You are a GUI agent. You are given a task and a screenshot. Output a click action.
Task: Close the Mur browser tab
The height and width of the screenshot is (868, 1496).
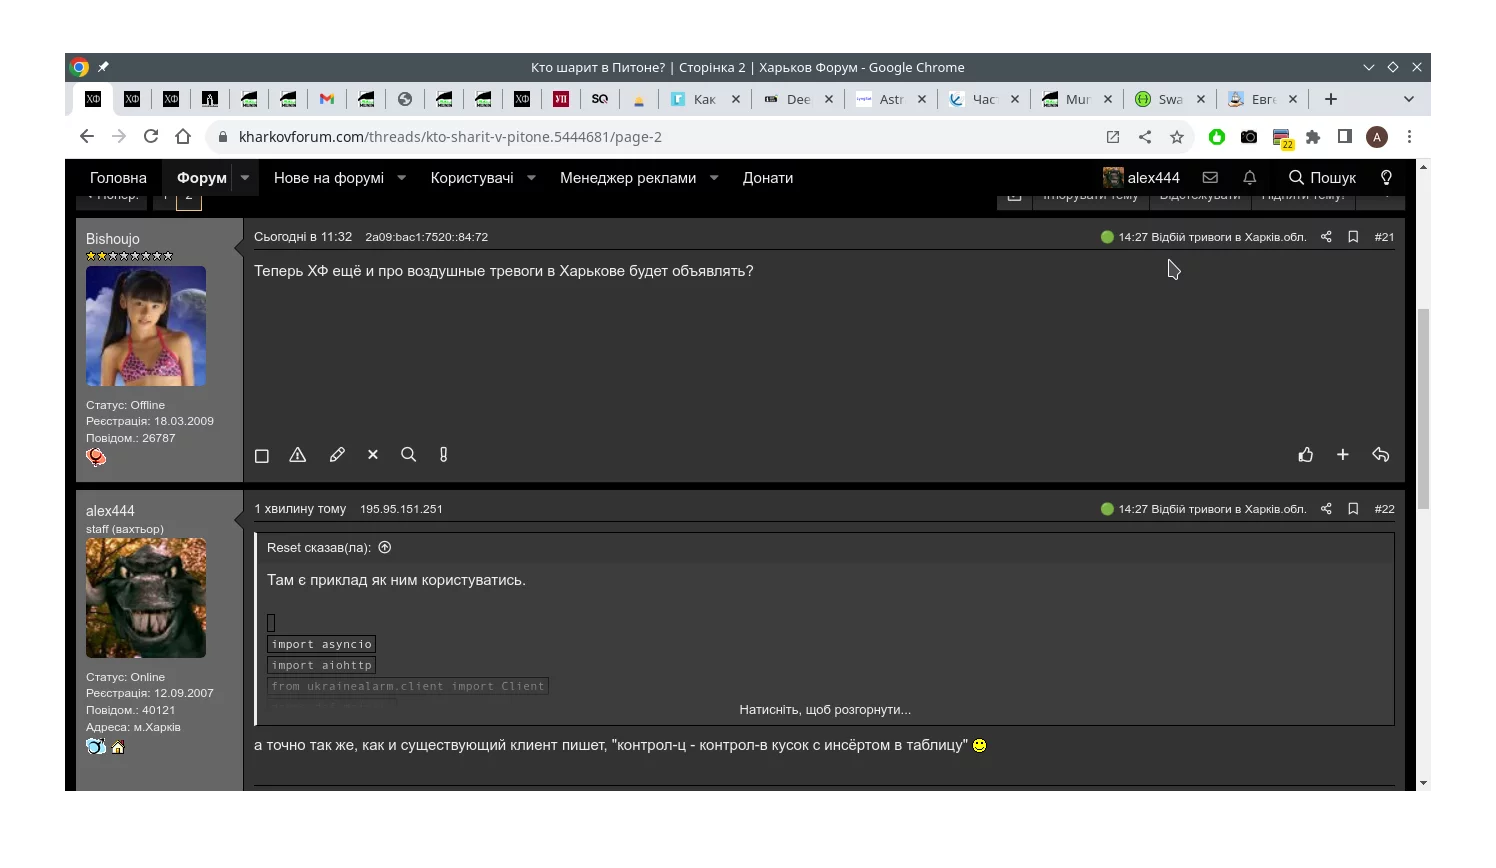click(x=1108, y=99)
